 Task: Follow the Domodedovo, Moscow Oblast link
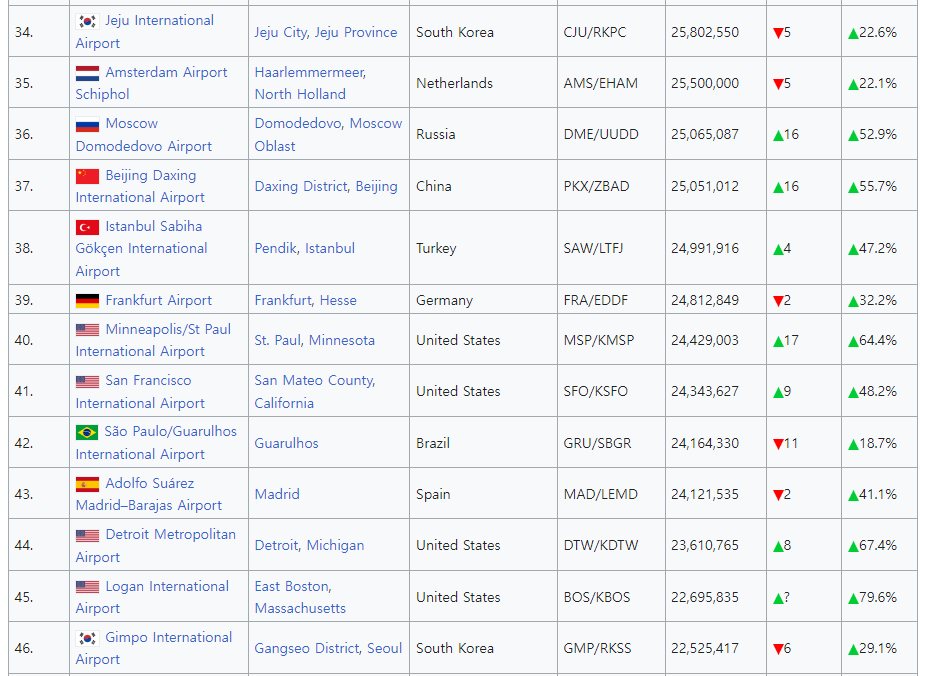pyautogui.click(x=328, y=135)
